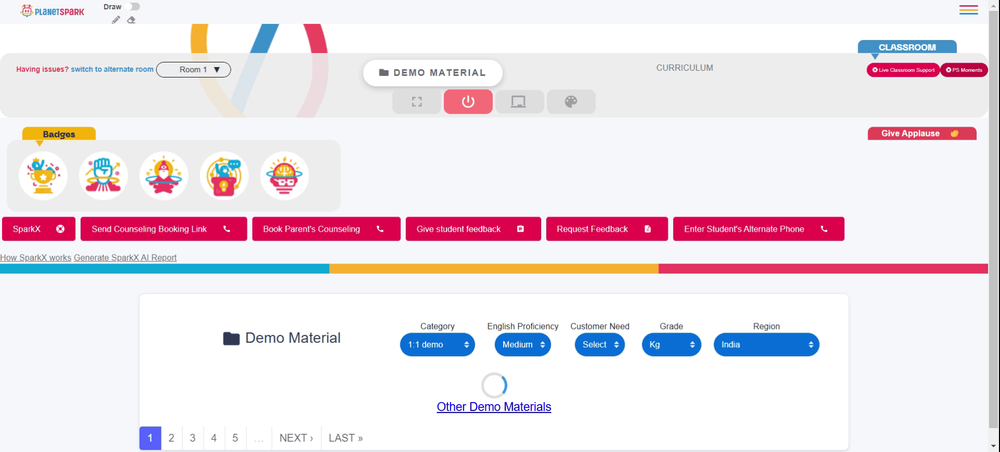Go to pagination page 4
1000x452 pixels.
(x=214, y=438)
